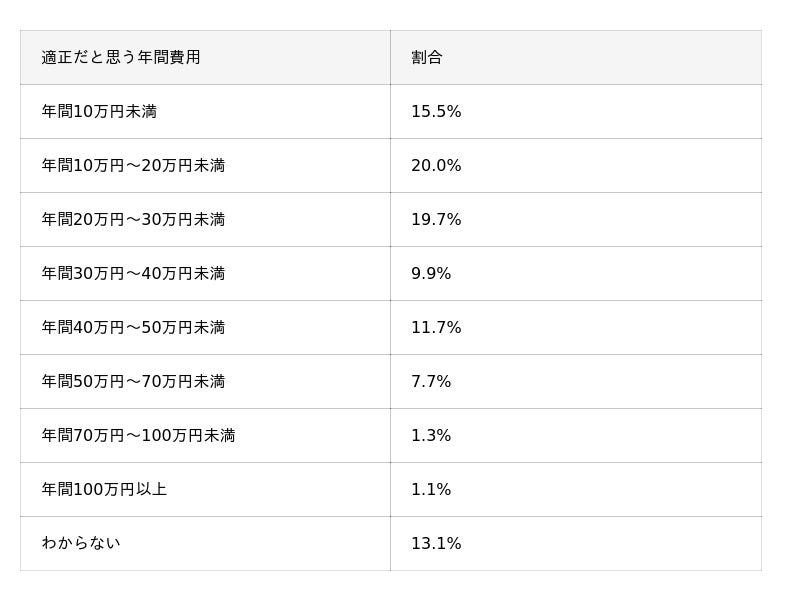Viewport: 800px width, 601px height.
Task: Select the 年間10万円未満 row label
Action: [99, 112]
